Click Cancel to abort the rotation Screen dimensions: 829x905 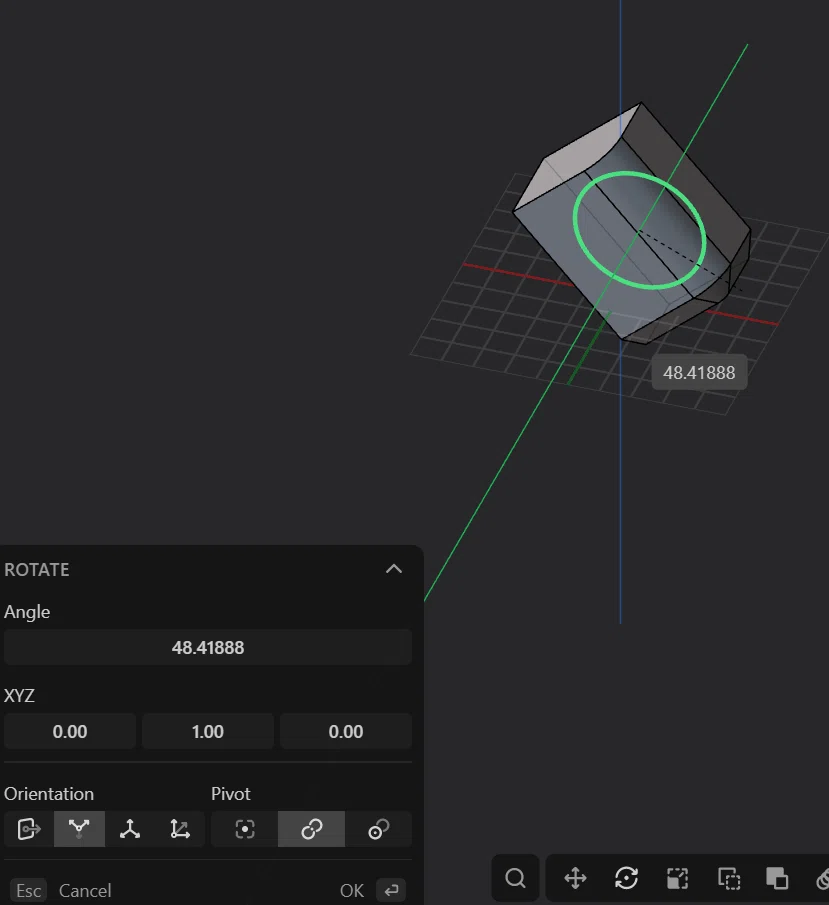tap(85, 890)
